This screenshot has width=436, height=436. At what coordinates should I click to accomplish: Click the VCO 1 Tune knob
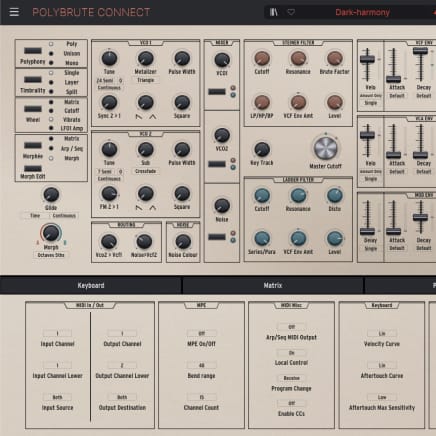109,59
